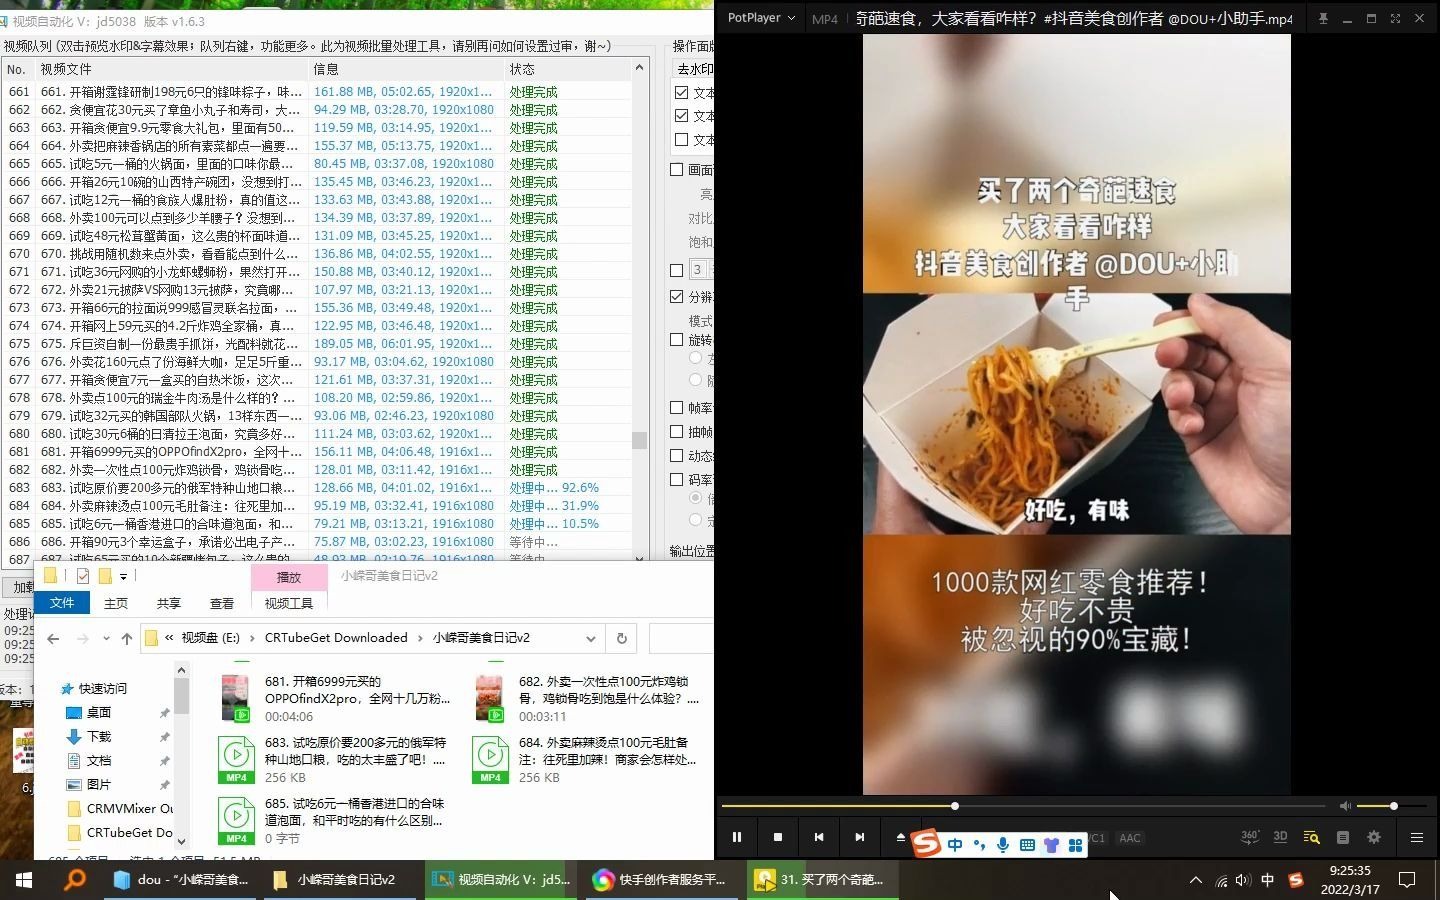Open PotPlayer settings gear
1440x900 pixels.
[1374, 837]
